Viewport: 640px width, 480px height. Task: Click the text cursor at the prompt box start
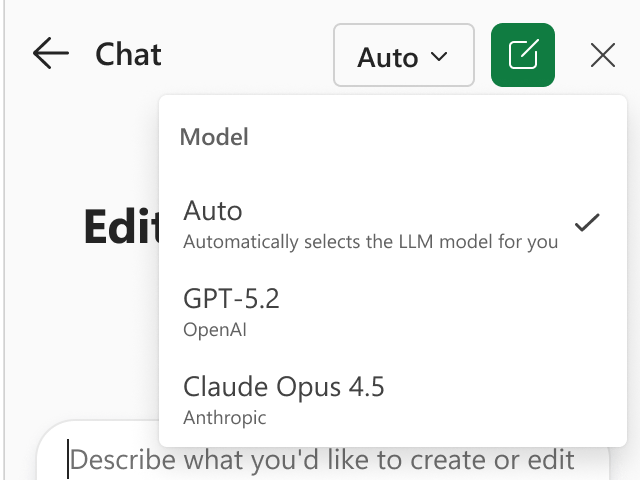point(69,461)
